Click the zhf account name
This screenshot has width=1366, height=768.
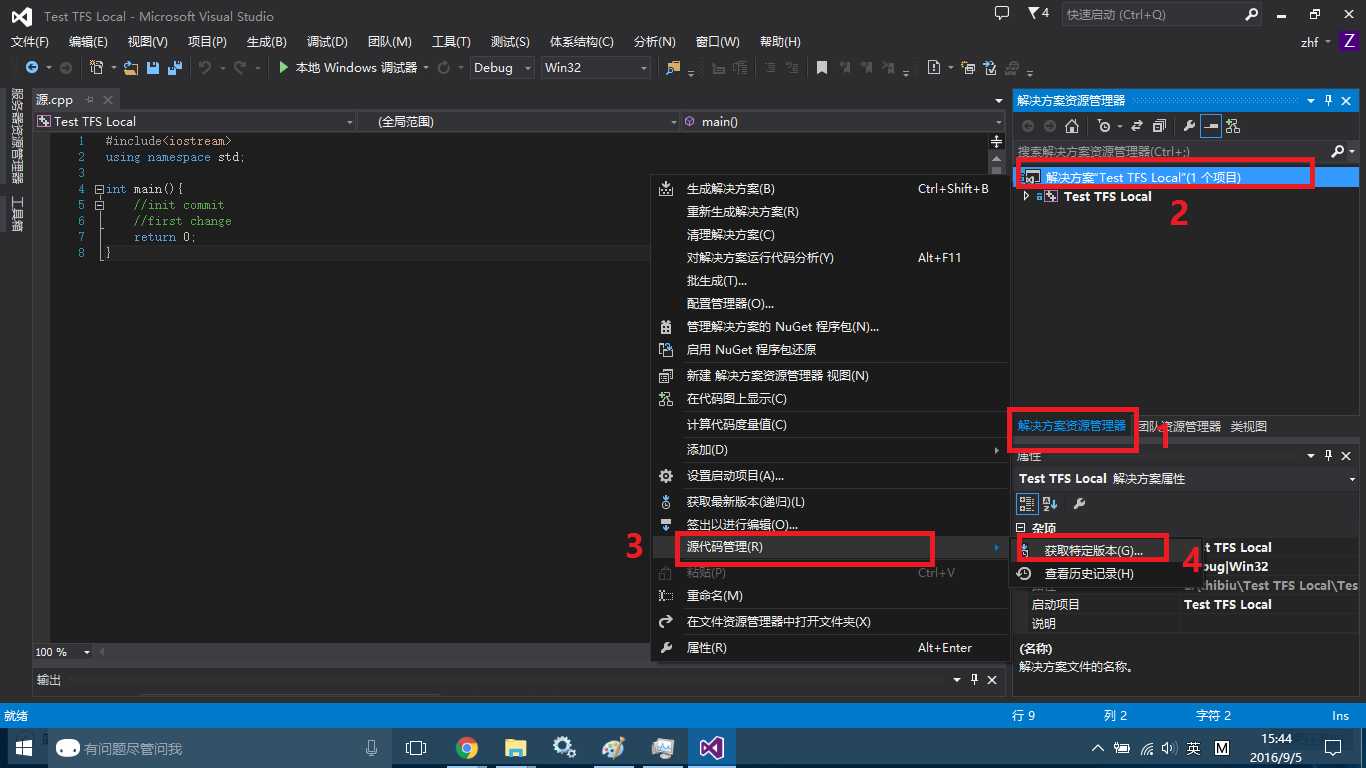(1309, 42)
